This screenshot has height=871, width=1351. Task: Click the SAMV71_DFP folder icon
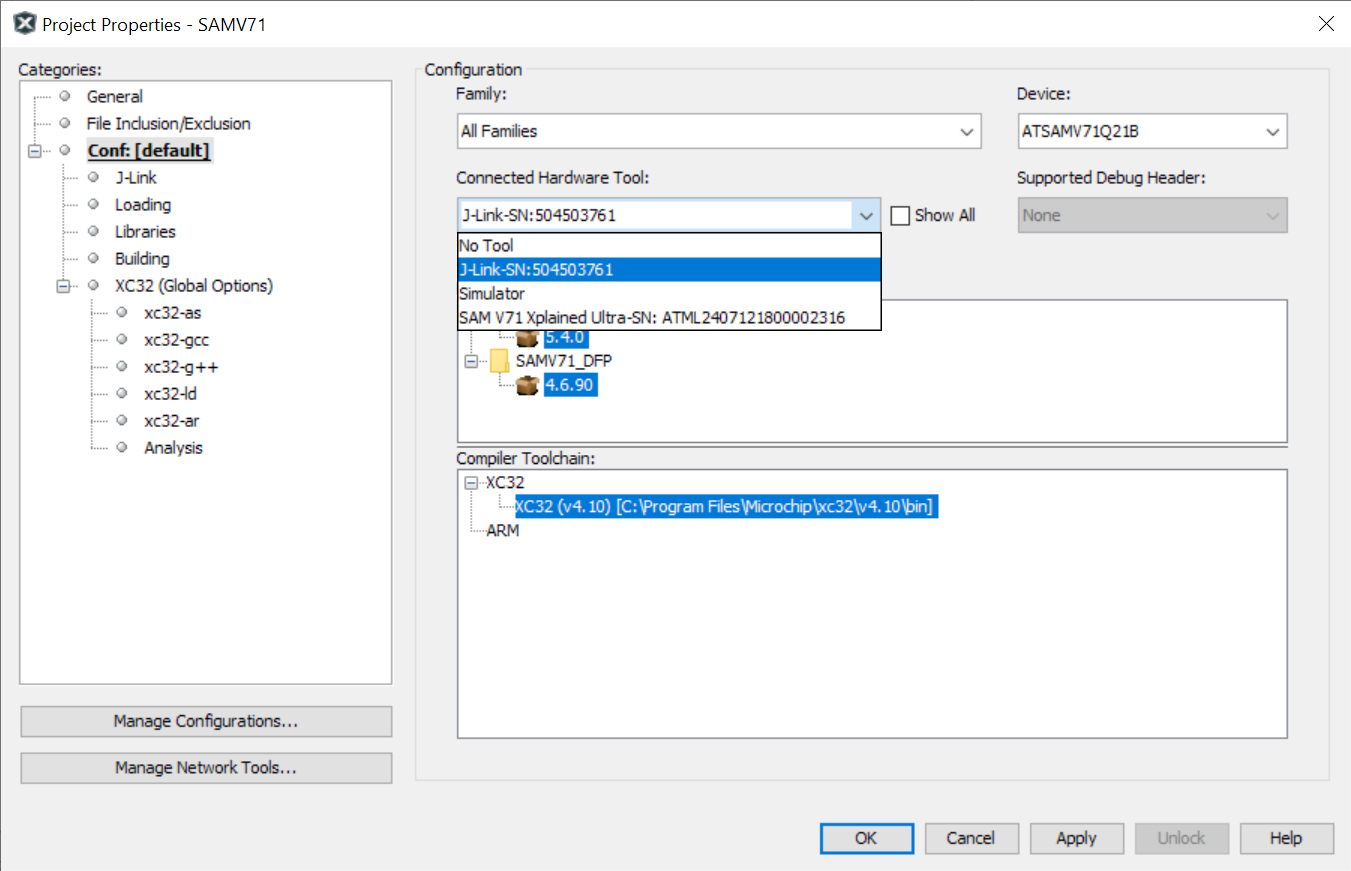[499, 360]
